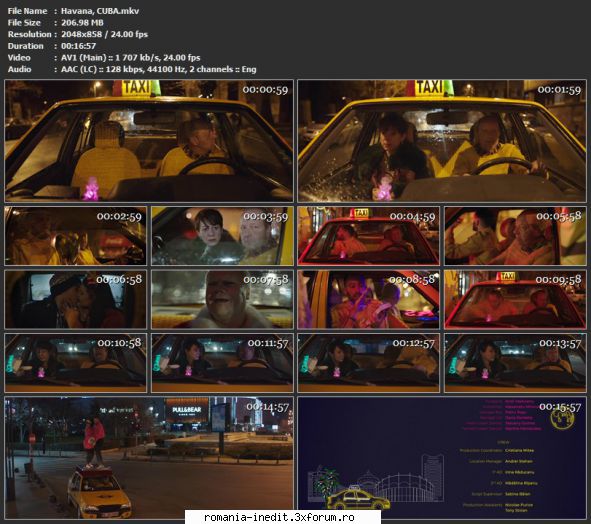The width and height of the screenshot is (591, 524).
Task: Click the red taxi frame at 00:04:59
Action: (369, 236)
